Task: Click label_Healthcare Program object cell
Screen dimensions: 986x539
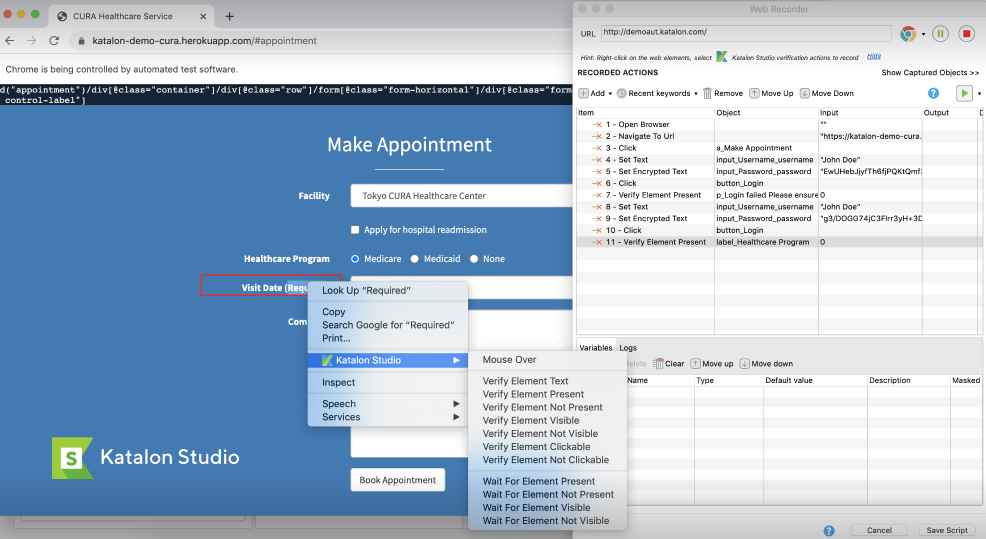Action: (x=766, y=242)
